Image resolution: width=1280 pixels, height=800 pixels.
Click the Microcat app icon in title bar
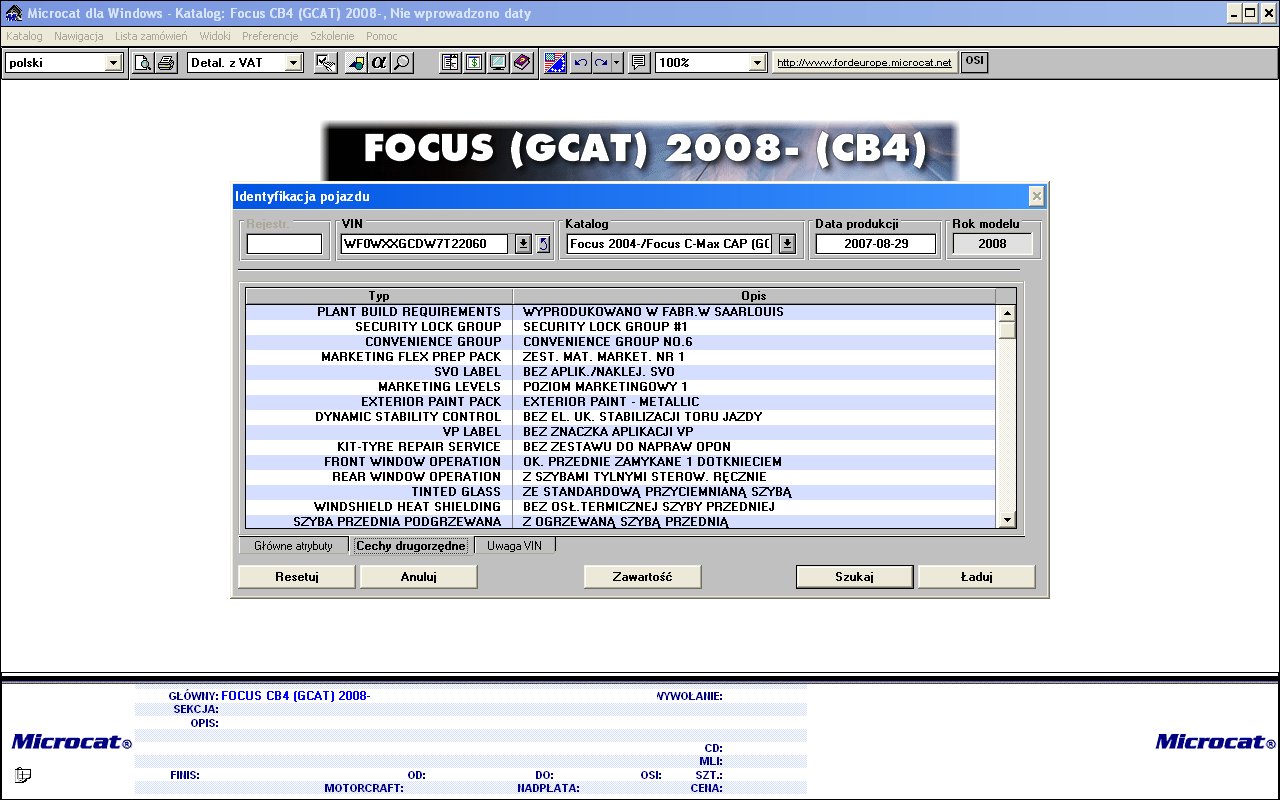[x=14, y=13]
